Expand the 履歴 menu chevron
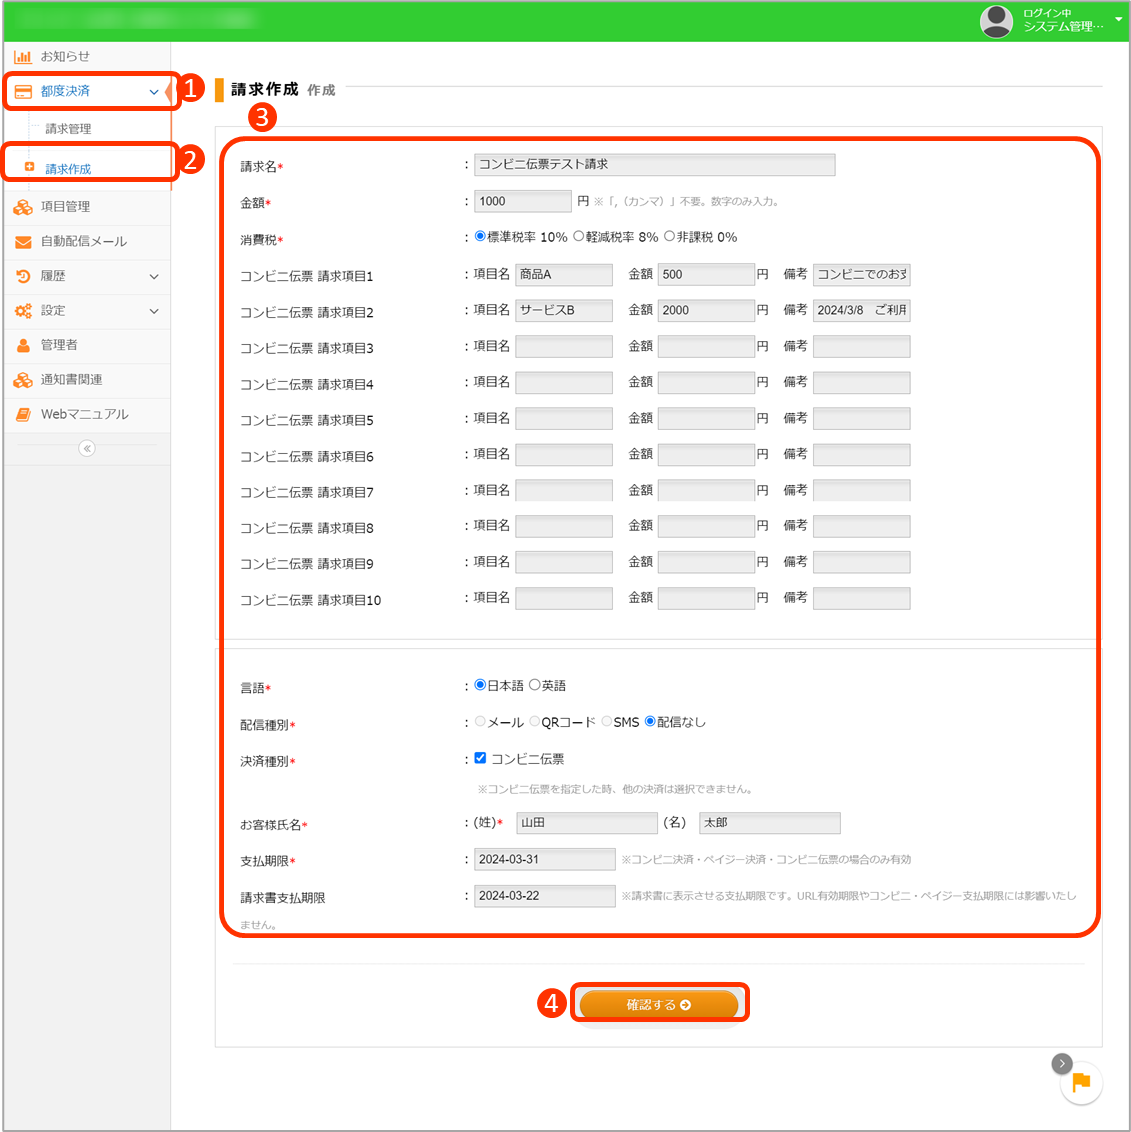Image resolution: width=1131 pixels, height=1132 pixels. pos(154,277)
